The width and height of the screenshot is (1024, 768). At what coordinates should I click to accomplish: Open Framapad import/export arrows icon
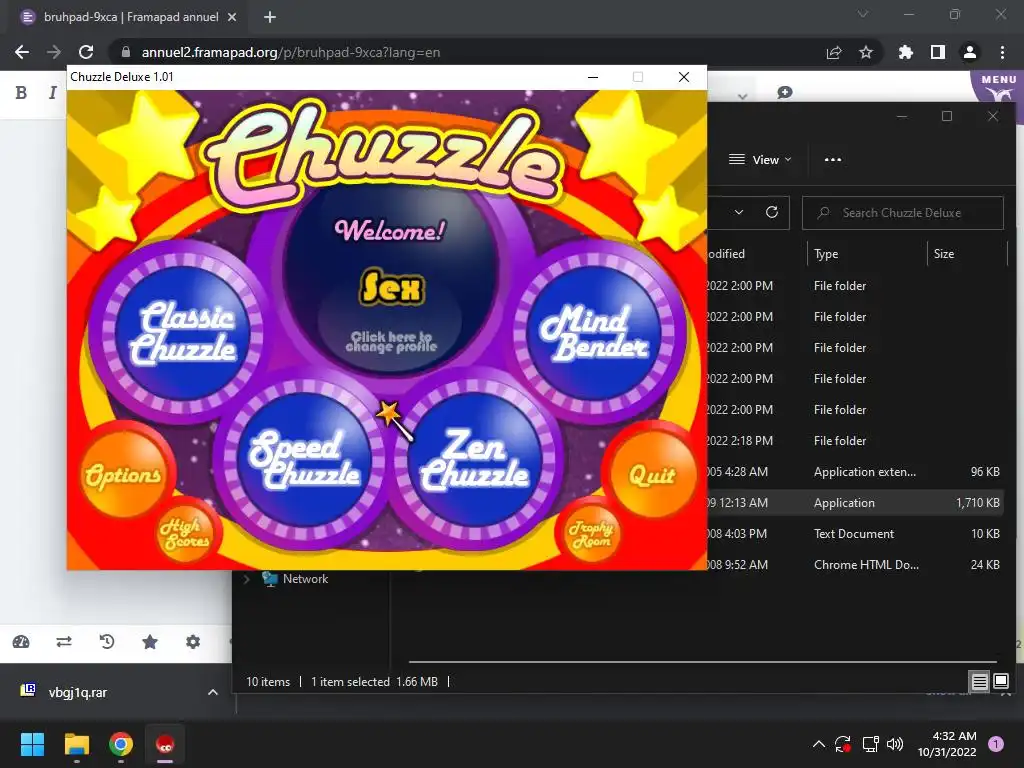[64, 642]
